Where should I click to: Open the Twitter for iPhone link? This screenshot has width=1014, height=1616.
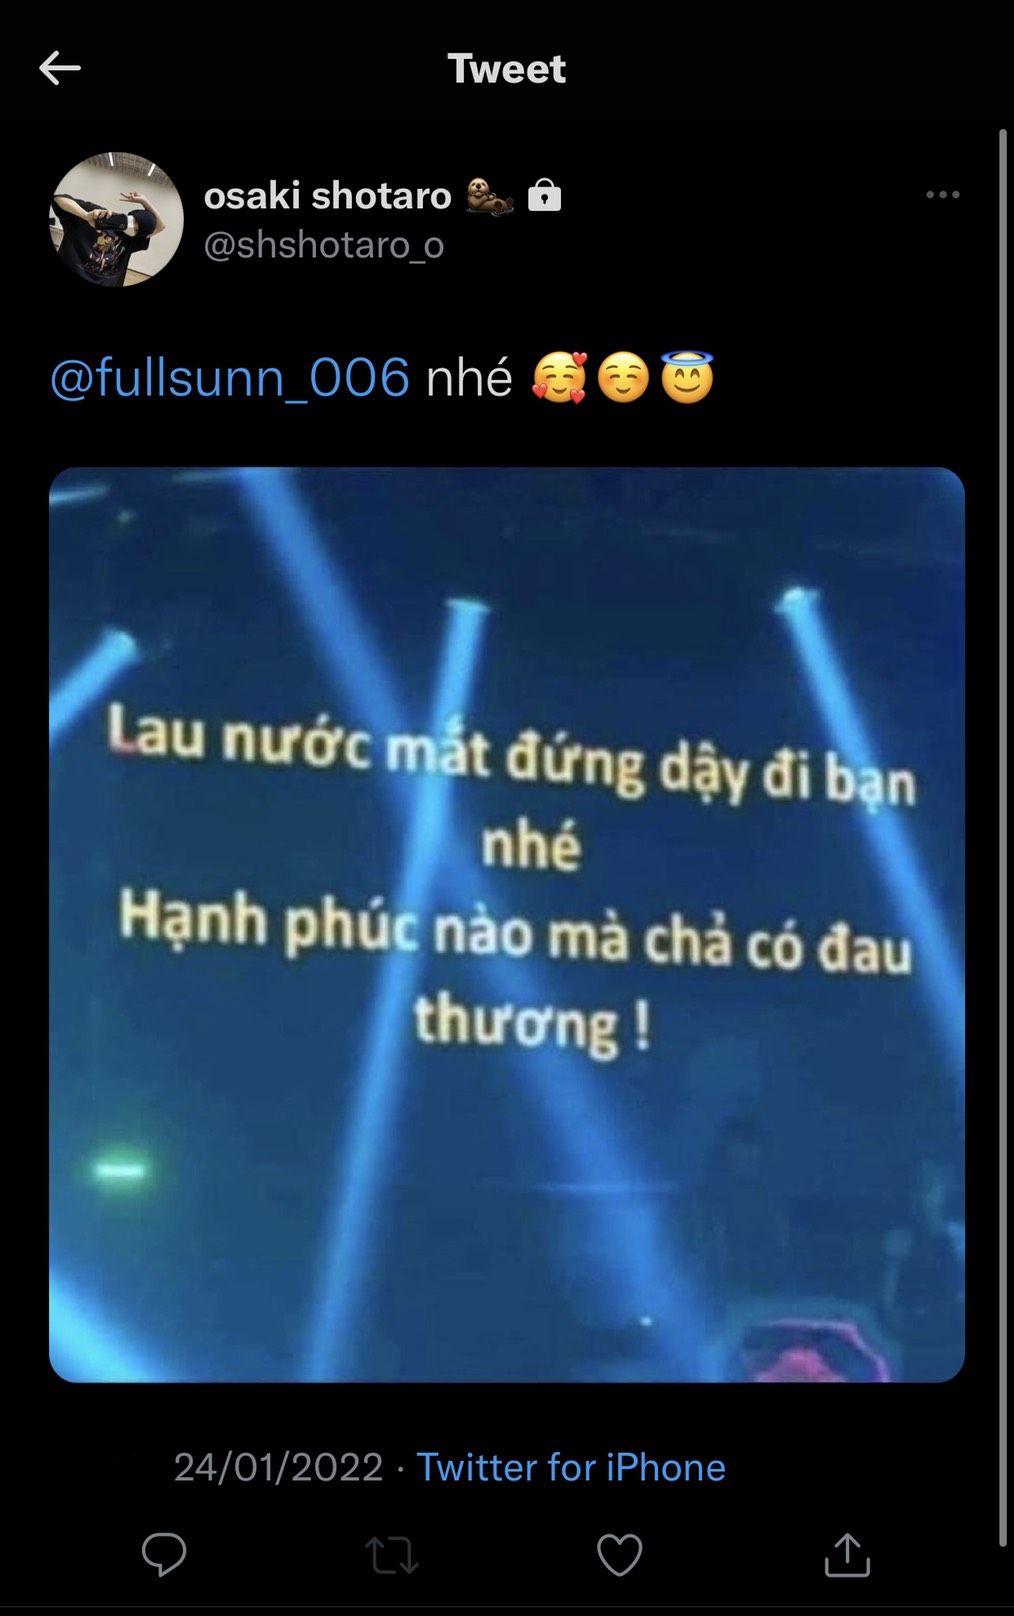(x=571, y=1467)
